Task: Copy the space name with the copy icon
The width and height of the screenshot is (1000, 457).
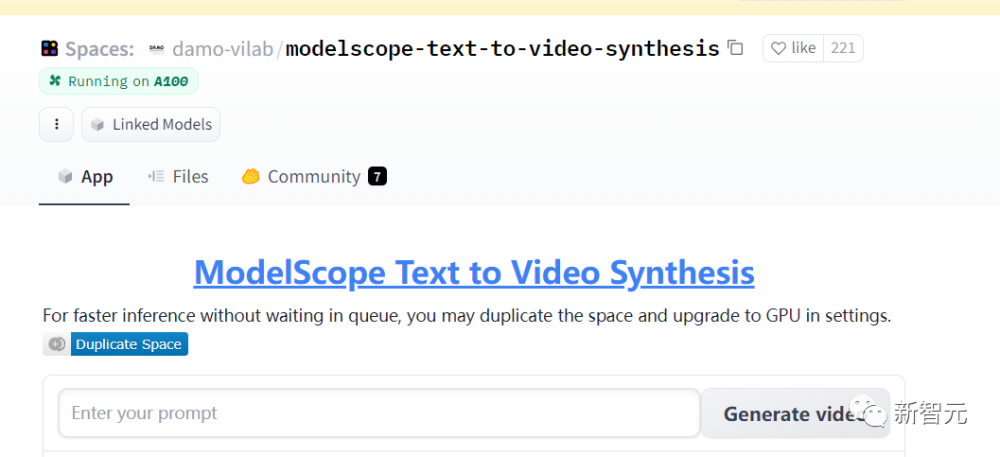Action: click(x=736, y=48)
